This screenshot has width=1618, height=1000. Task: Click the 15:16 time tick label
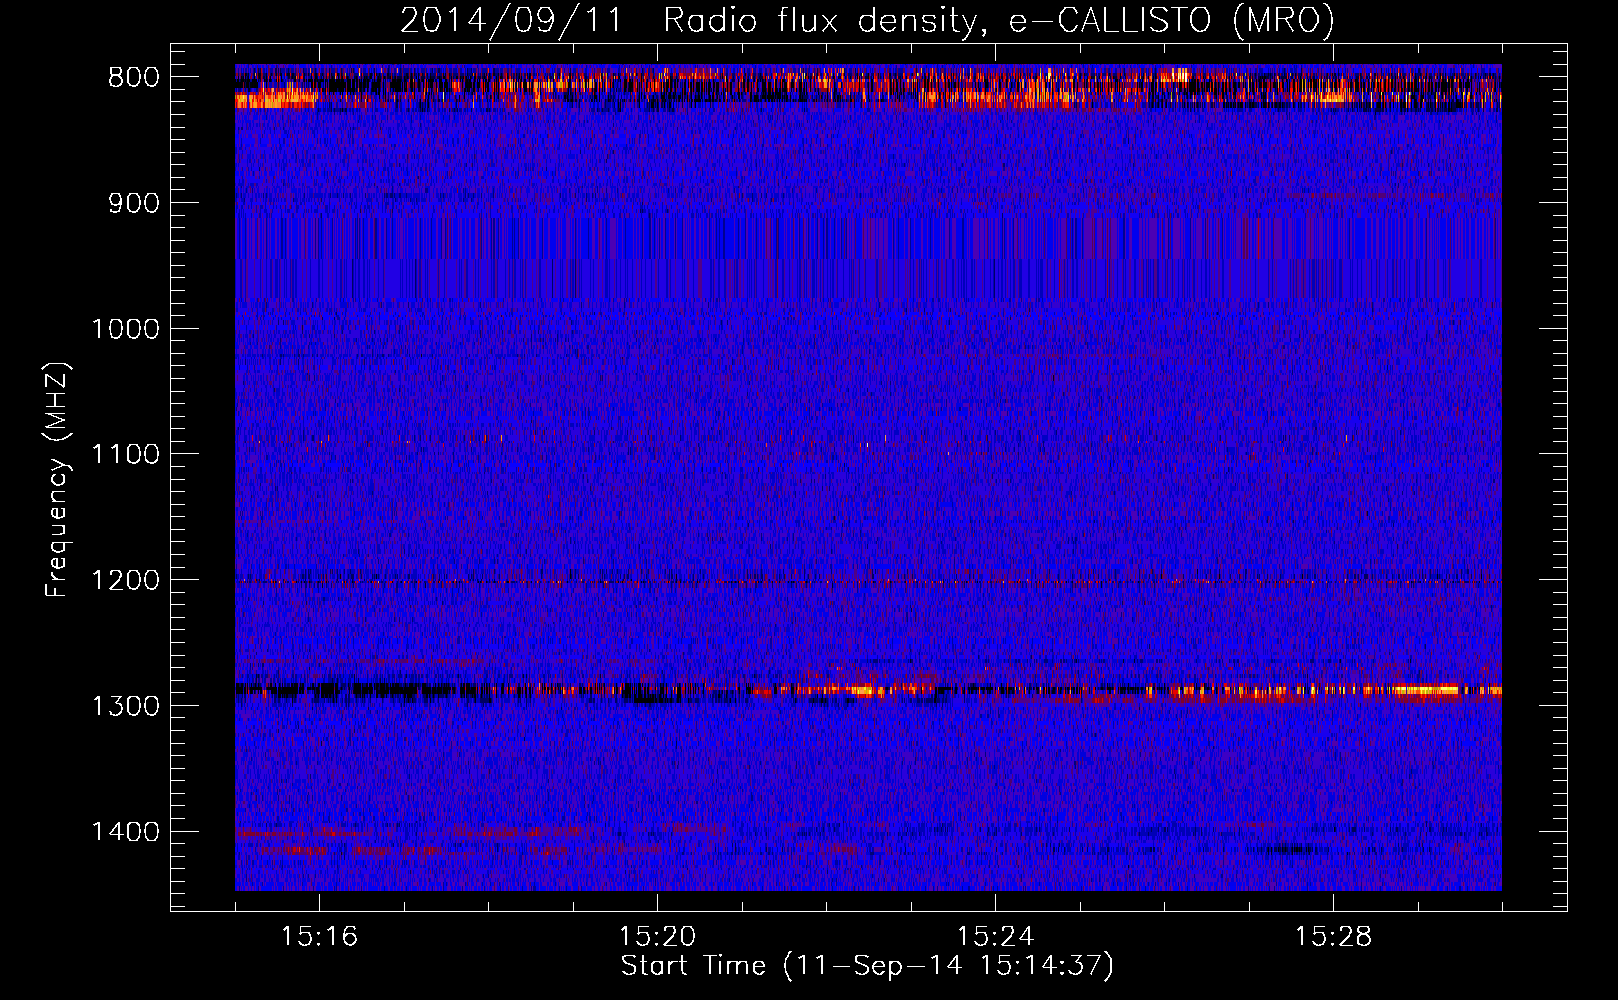pyautogui.click(x=319, y=937)
